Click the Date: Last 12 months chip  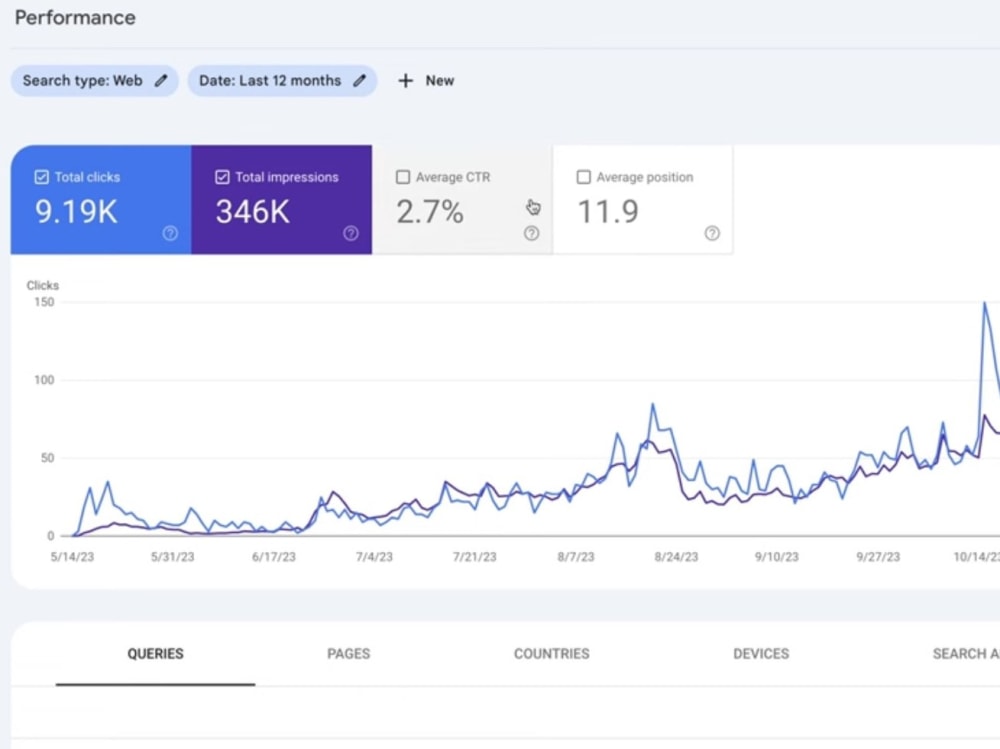click(x=282, y=80)
